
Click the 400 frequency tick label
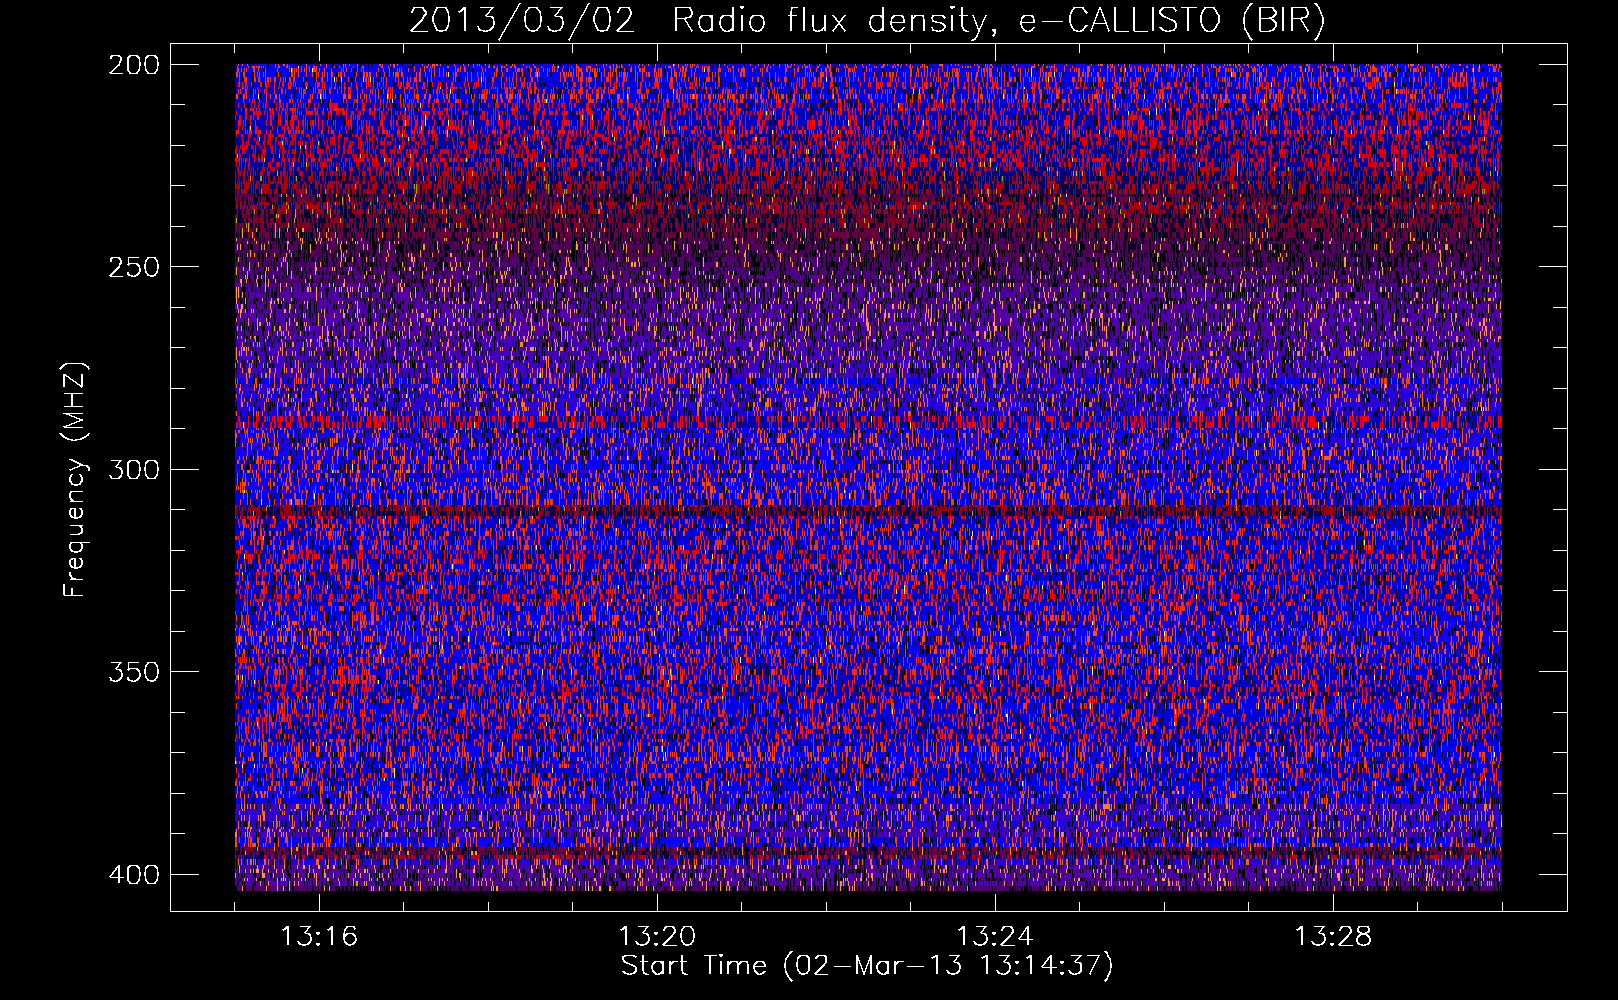coord(133,874)
